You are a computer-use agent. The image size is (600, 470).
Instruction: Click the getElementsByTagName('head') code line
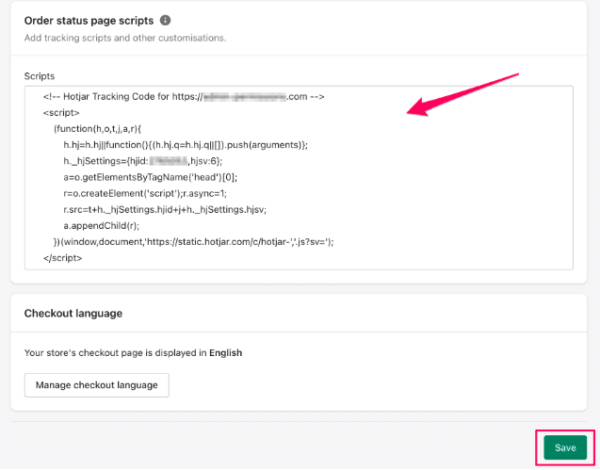[x=150, y=177]
